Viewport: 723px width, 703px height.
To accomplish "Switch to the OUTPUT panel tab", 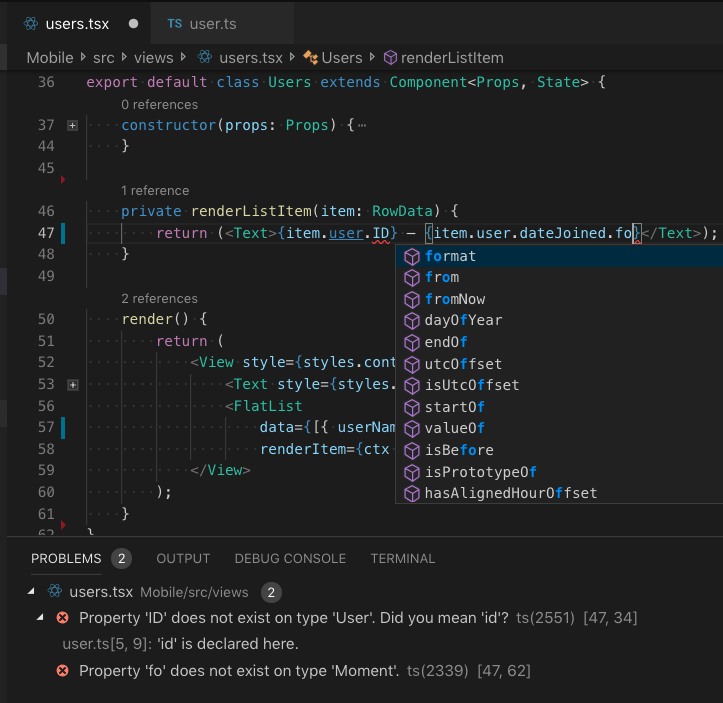I will tap(183, 558).
